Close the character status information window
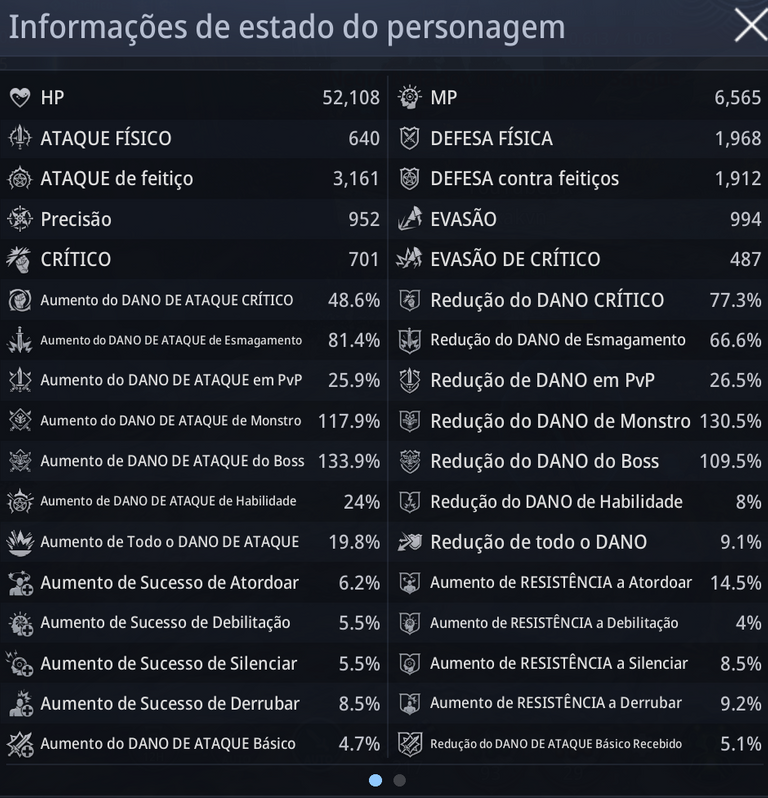This screenshot has height=798, width=768. (750, 25)
